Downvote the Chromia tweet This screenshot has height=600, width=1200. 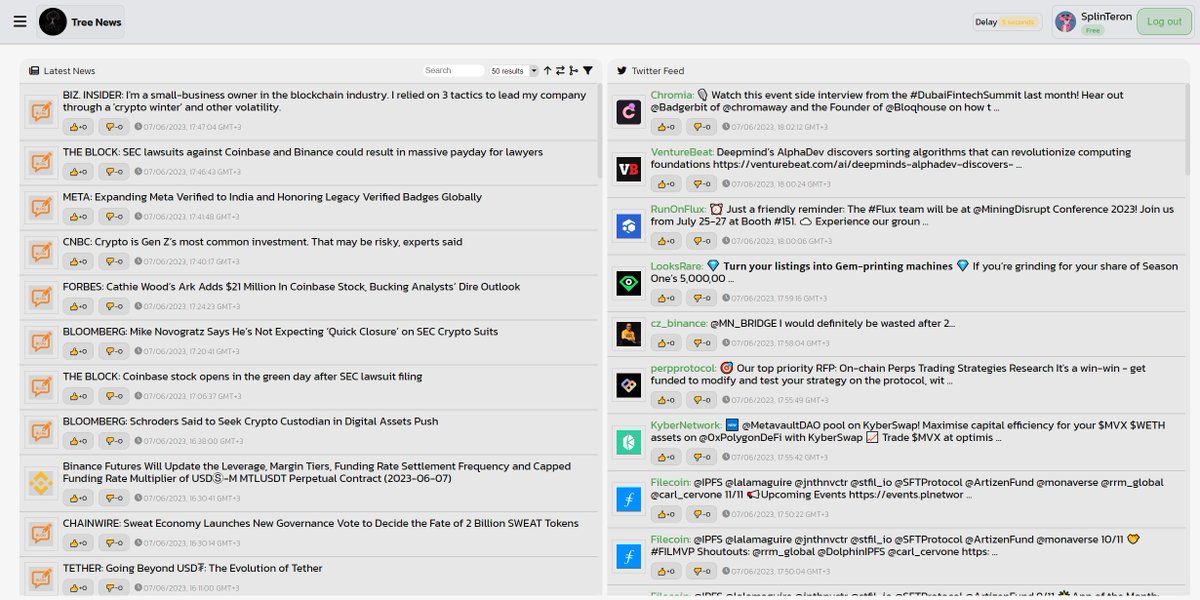coord(701,126)
